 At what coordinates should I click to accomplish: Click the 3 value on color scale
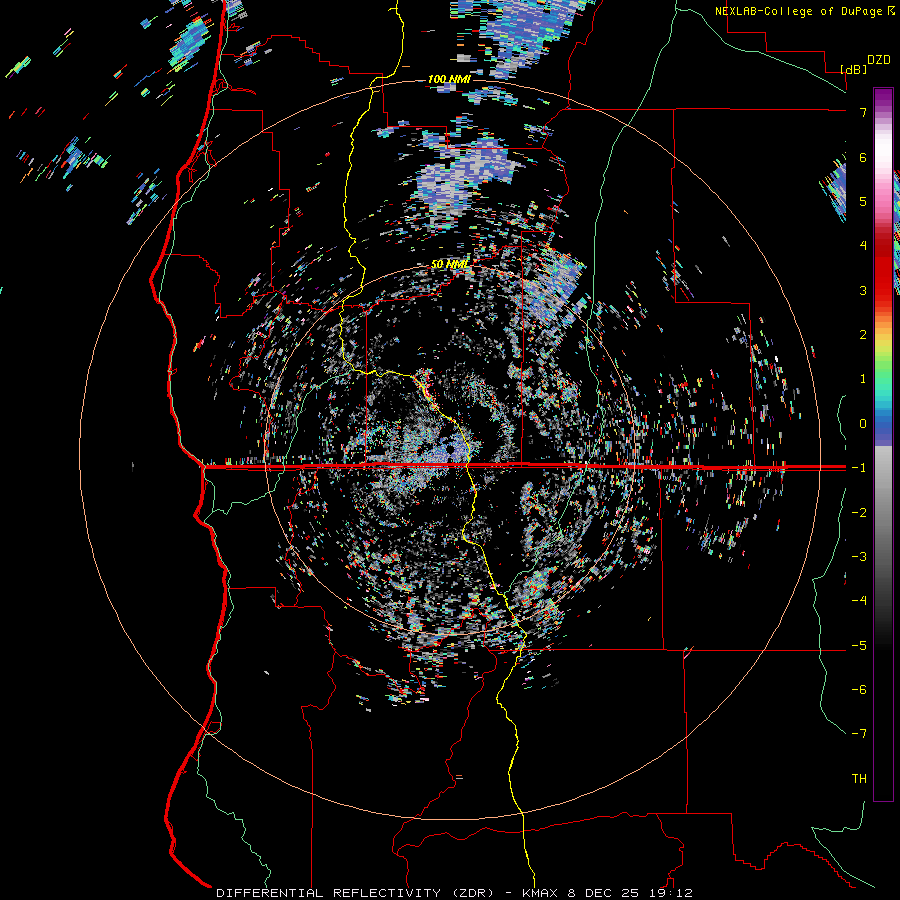(863, 290)
